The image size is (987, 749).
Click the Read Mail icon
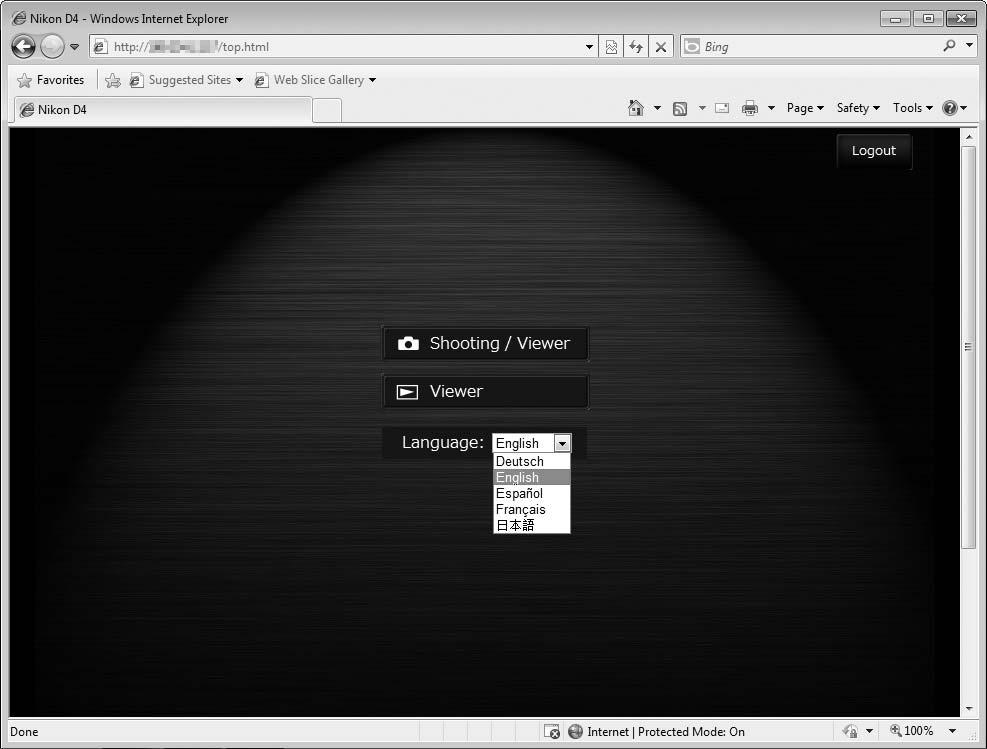pos(722,108)
